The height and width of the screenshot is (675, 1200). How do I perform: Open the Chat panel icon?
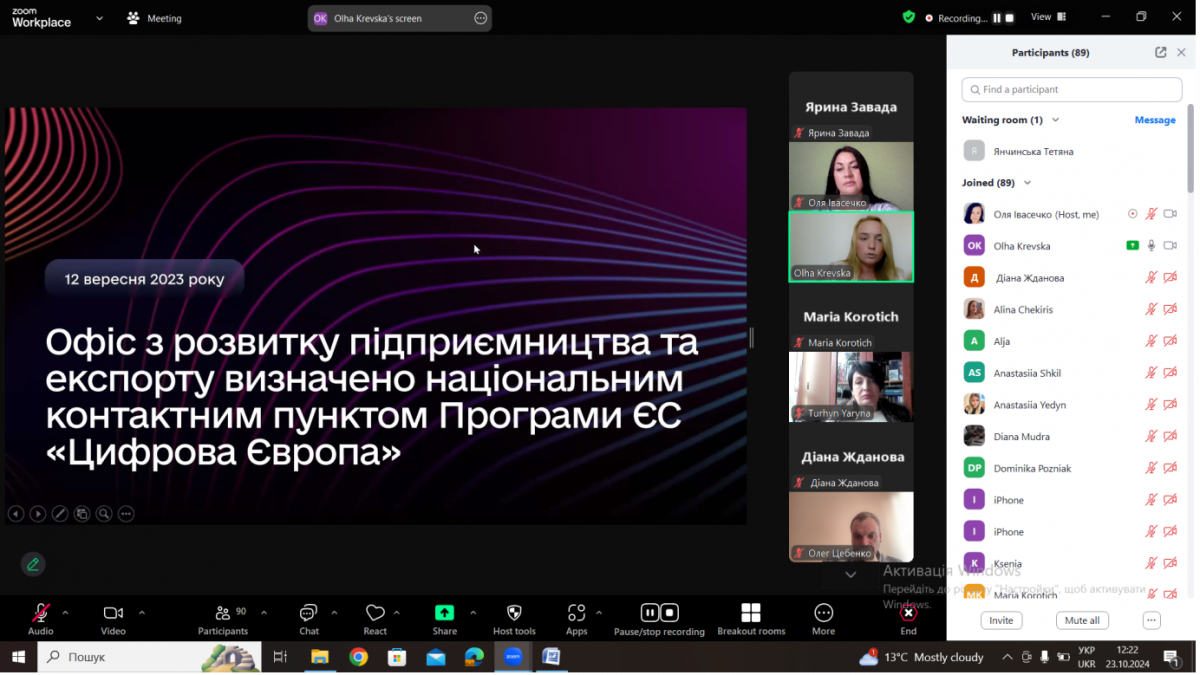[x=309, y=613]
